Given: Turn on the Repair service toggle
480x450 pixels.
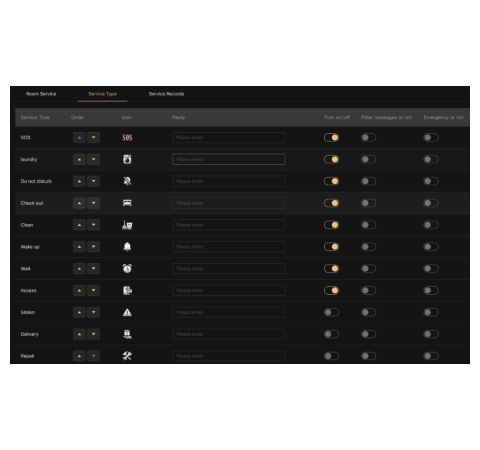Looking at the screenshot, I should [331, 356].
